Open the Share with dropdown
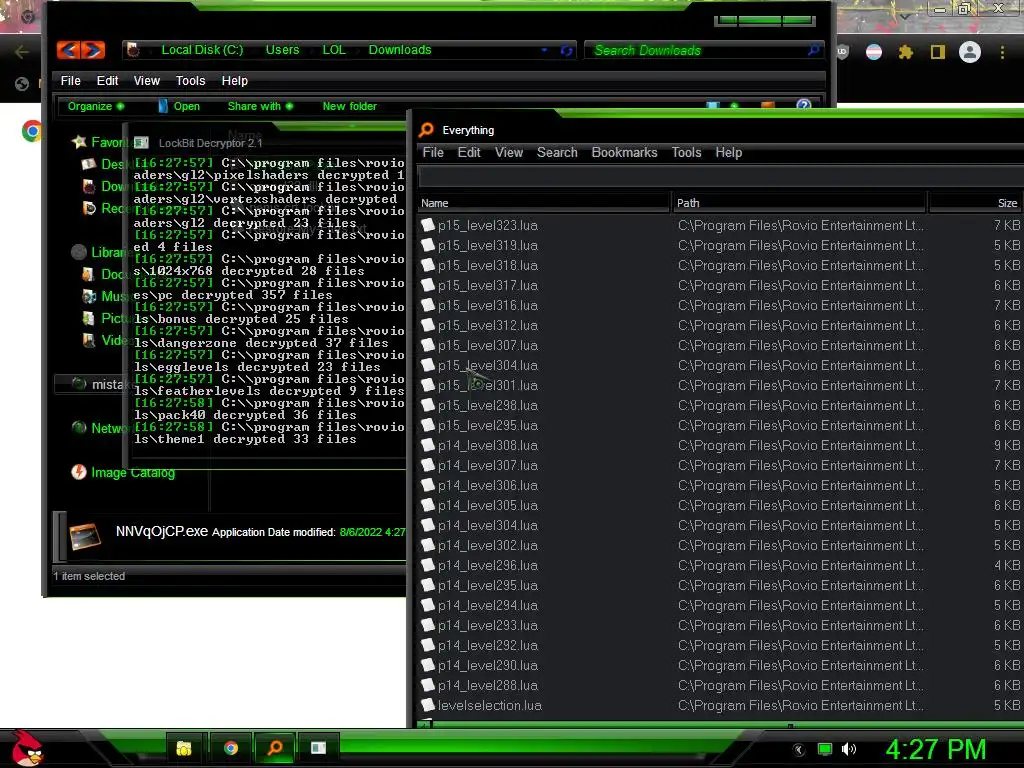Viewport: 1024px width, 768px height. 260,106
